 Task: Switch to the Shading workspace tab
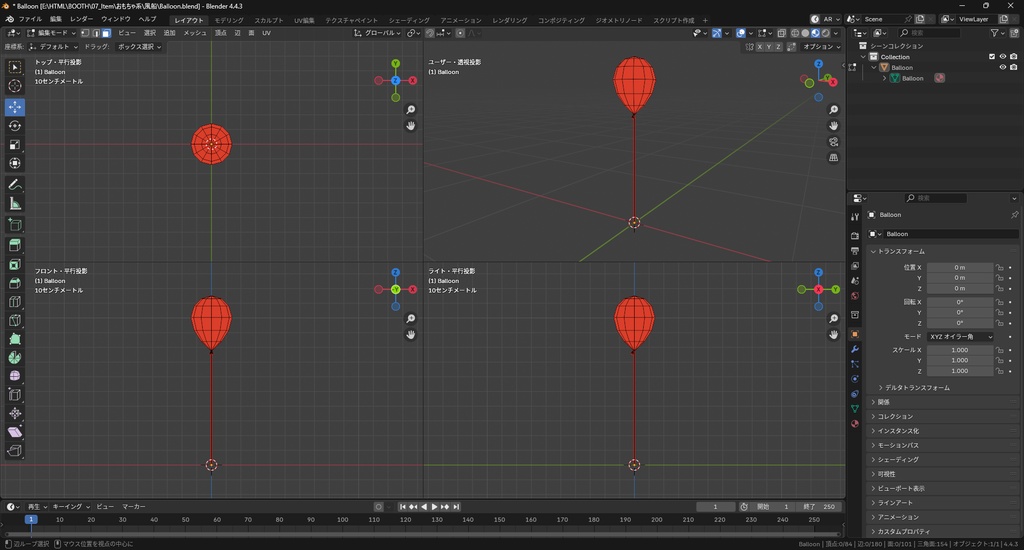click(x=409, y=20)
